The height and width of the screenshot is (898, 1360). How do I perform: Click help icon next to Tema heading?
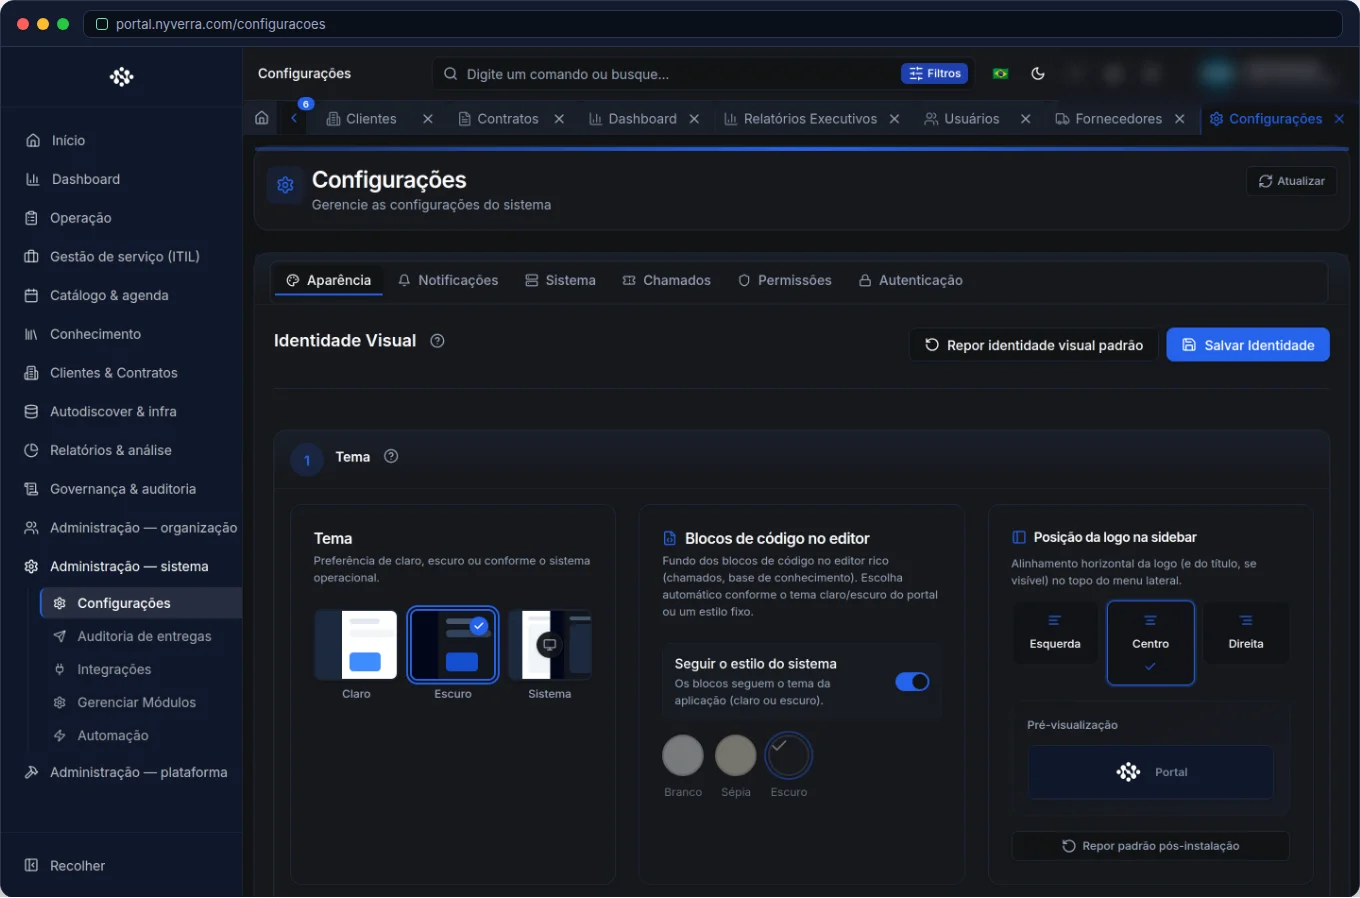point(391,456)
